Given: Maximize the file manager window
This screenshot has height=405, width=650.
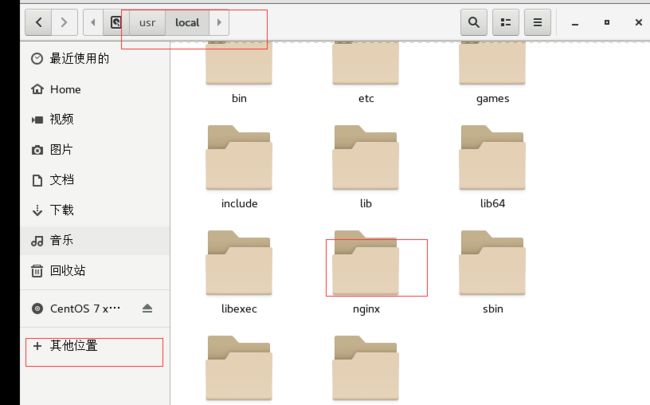Looking at the screenshot, I should [x=607, y=22].
